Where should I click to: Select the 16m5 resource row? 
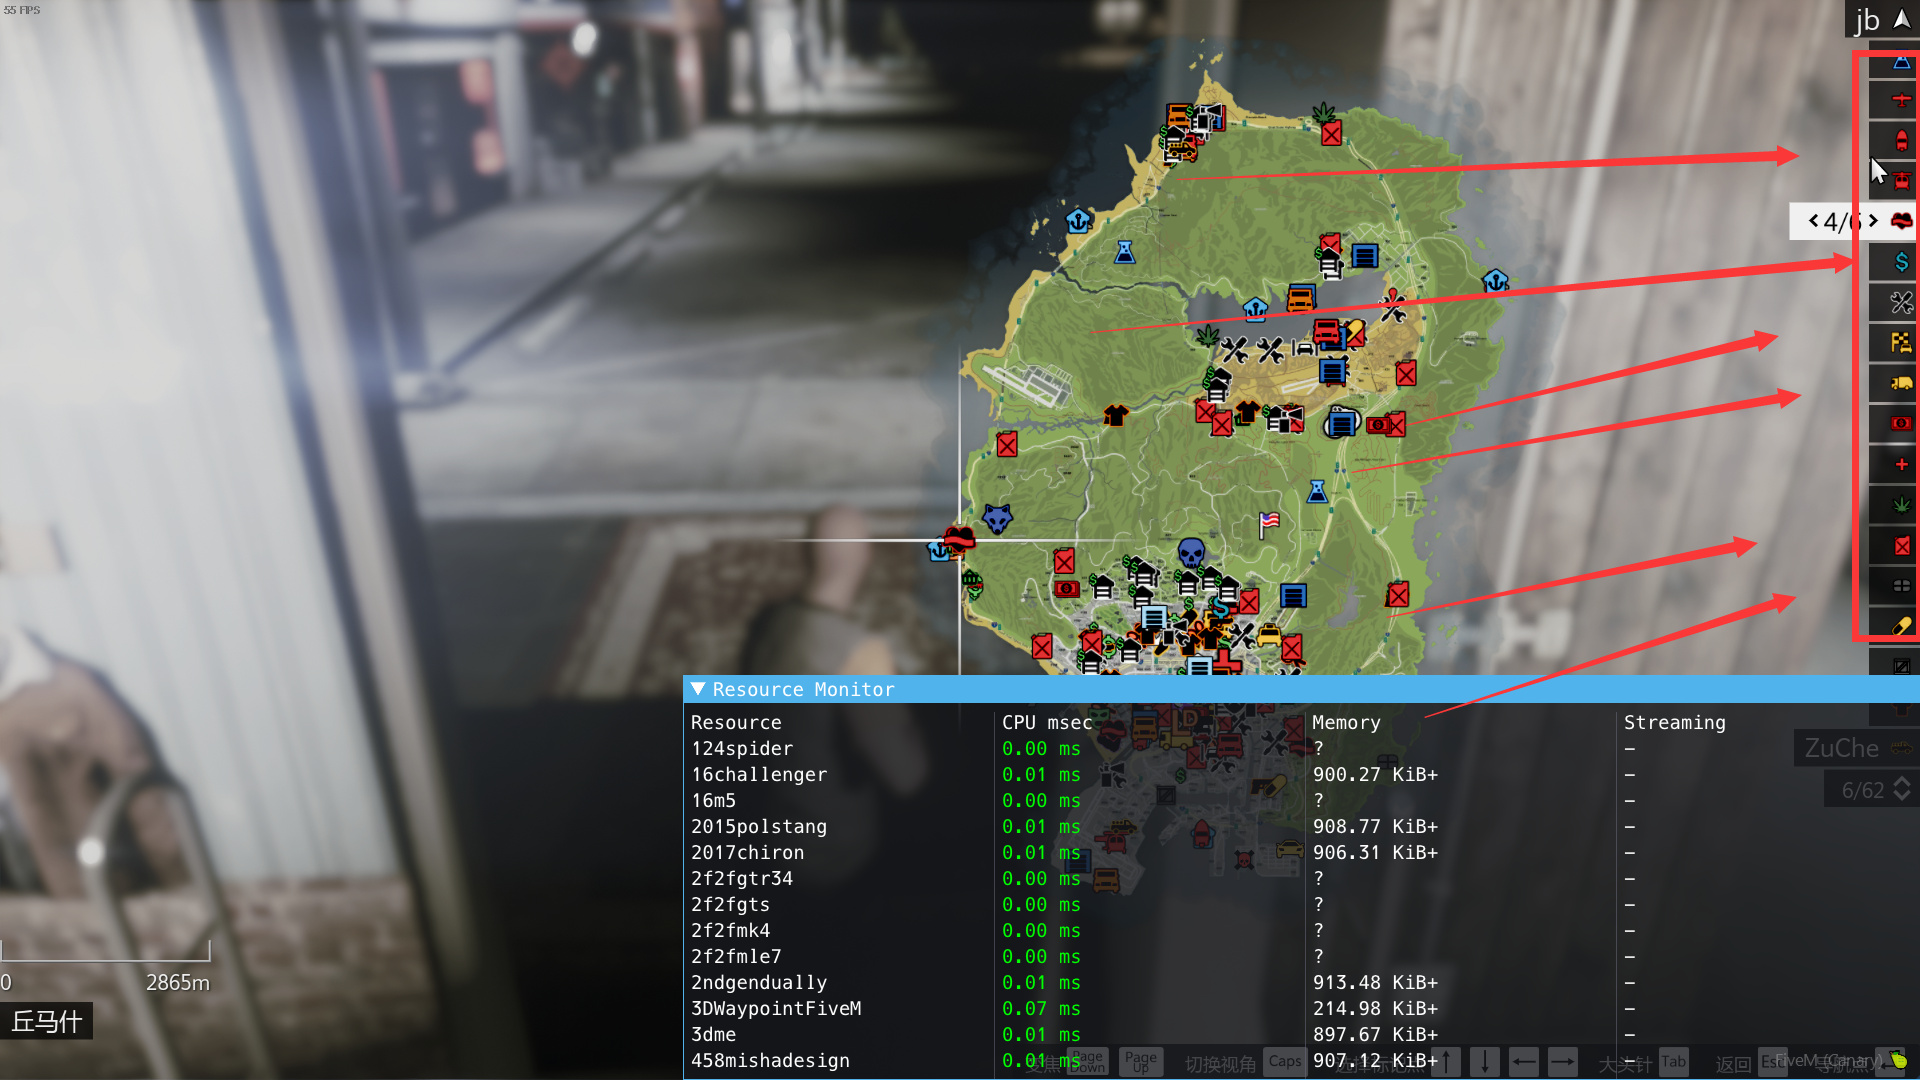pyautogui.click(x=1301, y=800)
